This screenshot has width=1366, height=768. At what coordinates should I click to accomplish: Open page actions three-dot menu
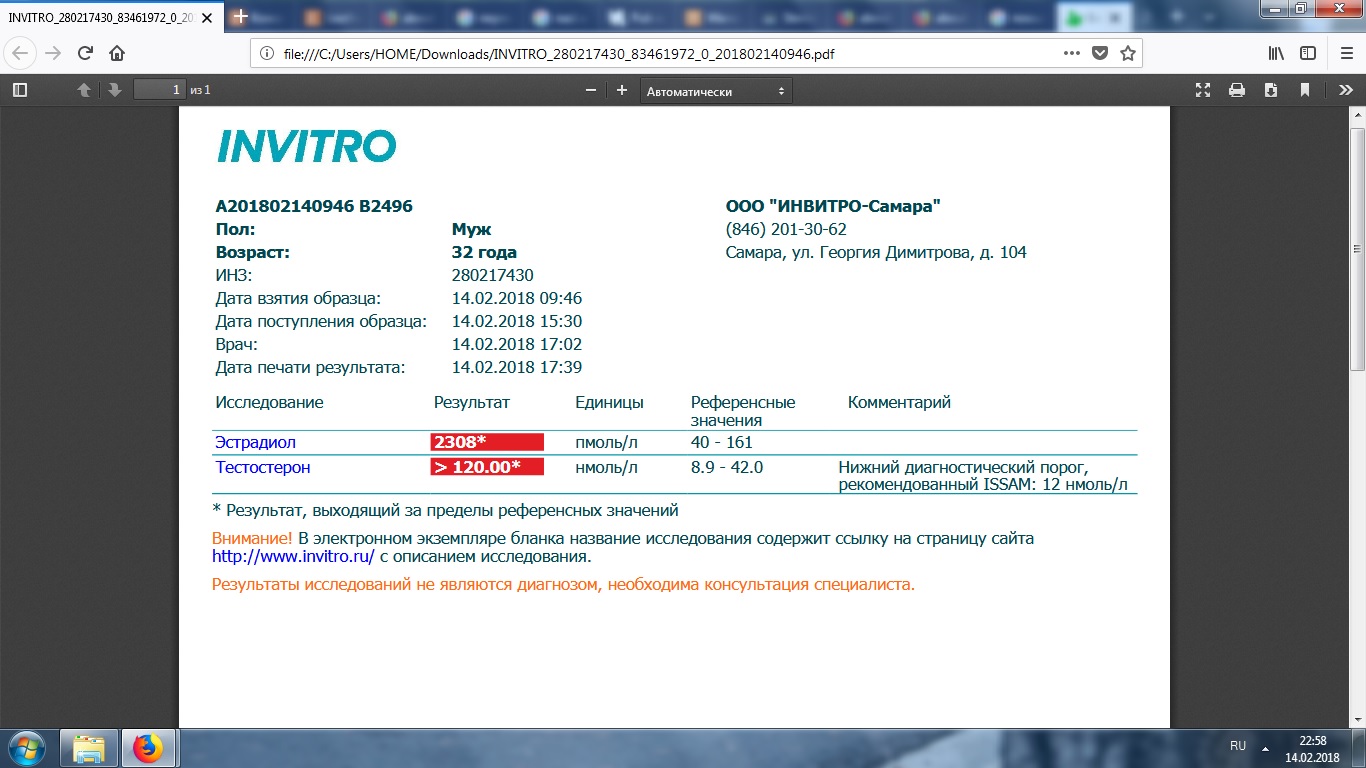click(x=1072, y=53)
